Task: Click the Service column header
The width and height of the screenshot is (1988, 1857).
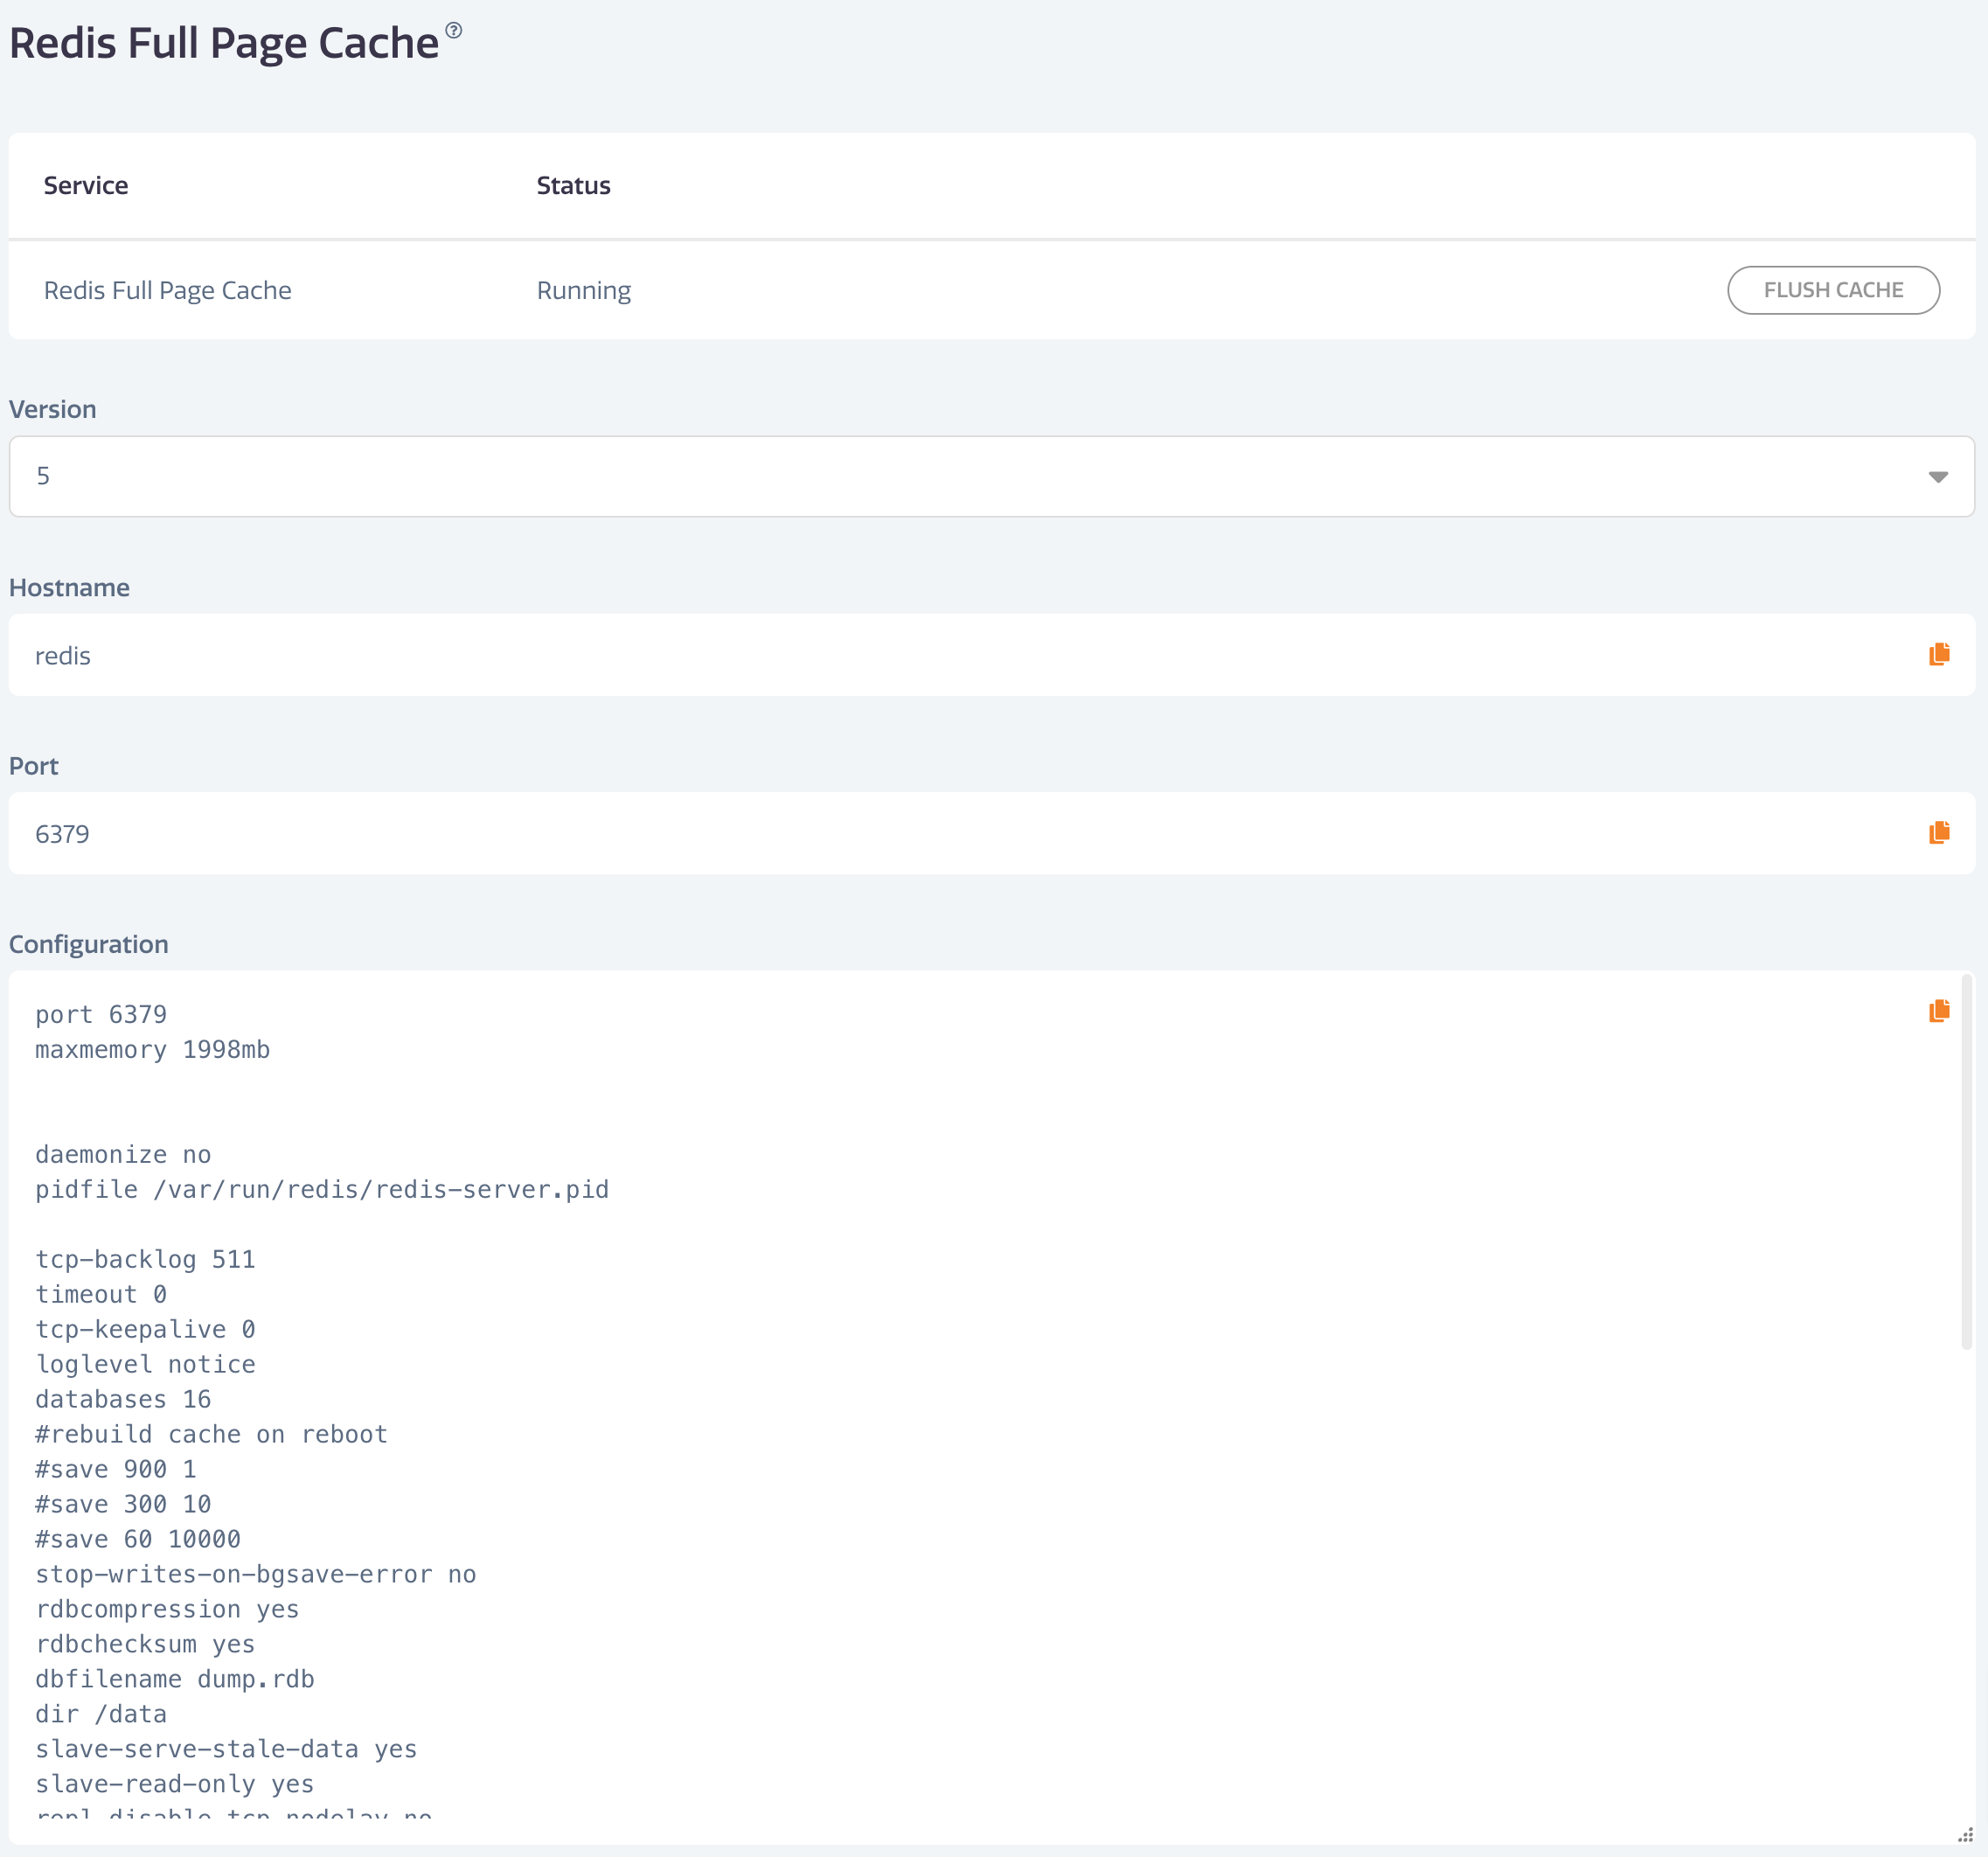Action: point(86,185)
